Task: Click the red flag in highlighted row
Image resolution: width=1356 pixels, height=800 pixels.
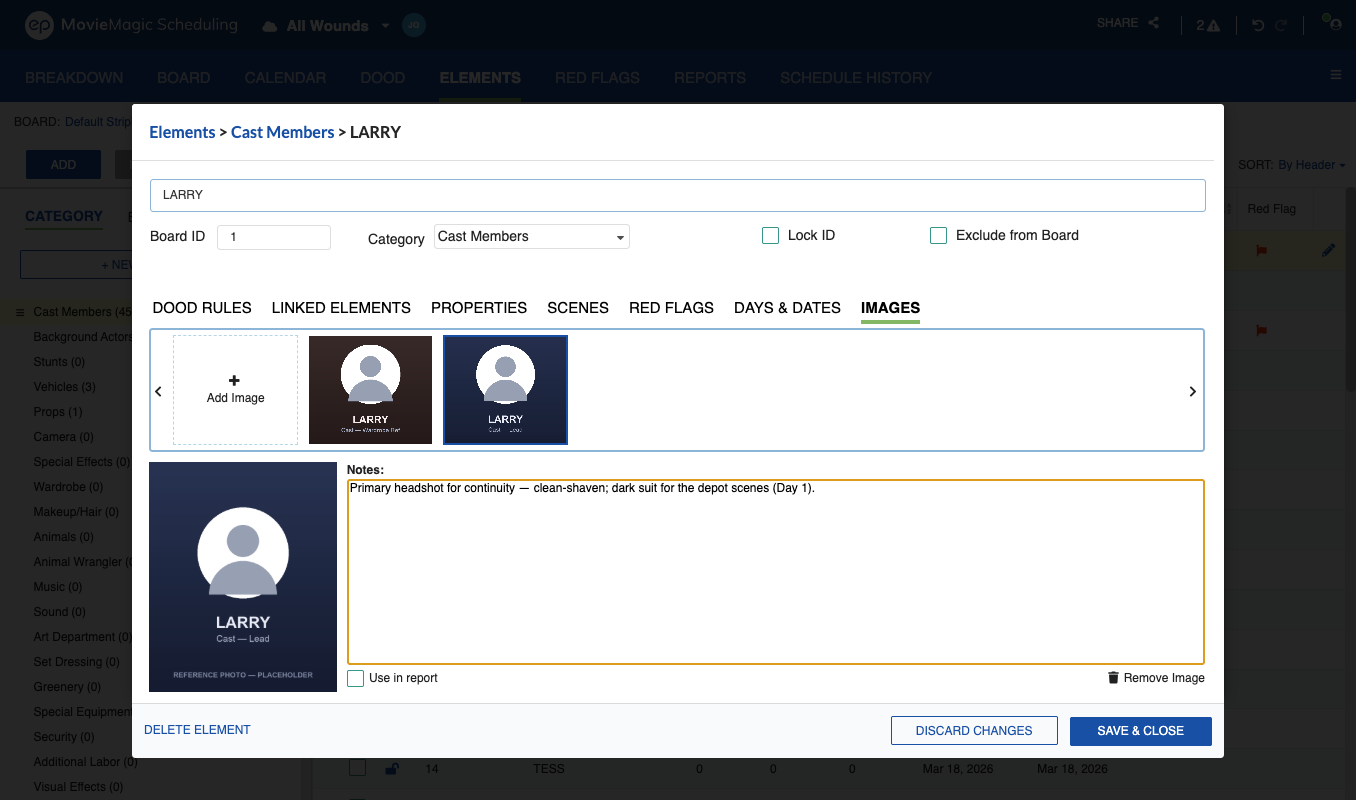Action: [1262, 251]
